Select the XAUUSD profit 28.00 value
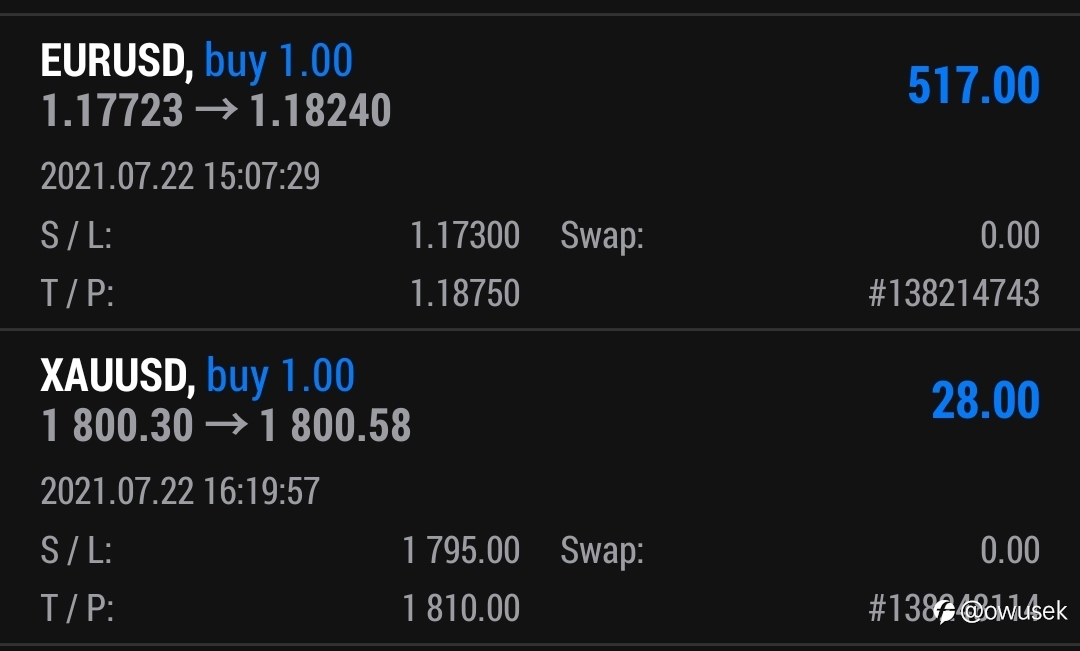 [x=986, y=400]
